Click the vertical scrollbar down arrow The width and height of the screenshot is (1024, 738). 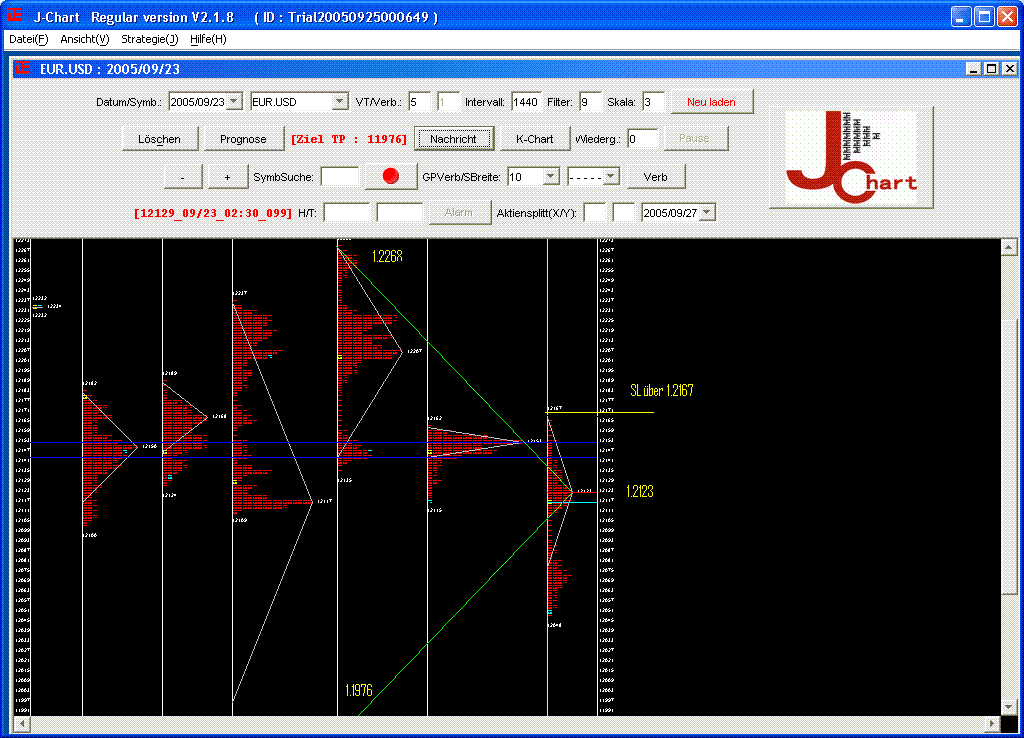click(1009, 707)
